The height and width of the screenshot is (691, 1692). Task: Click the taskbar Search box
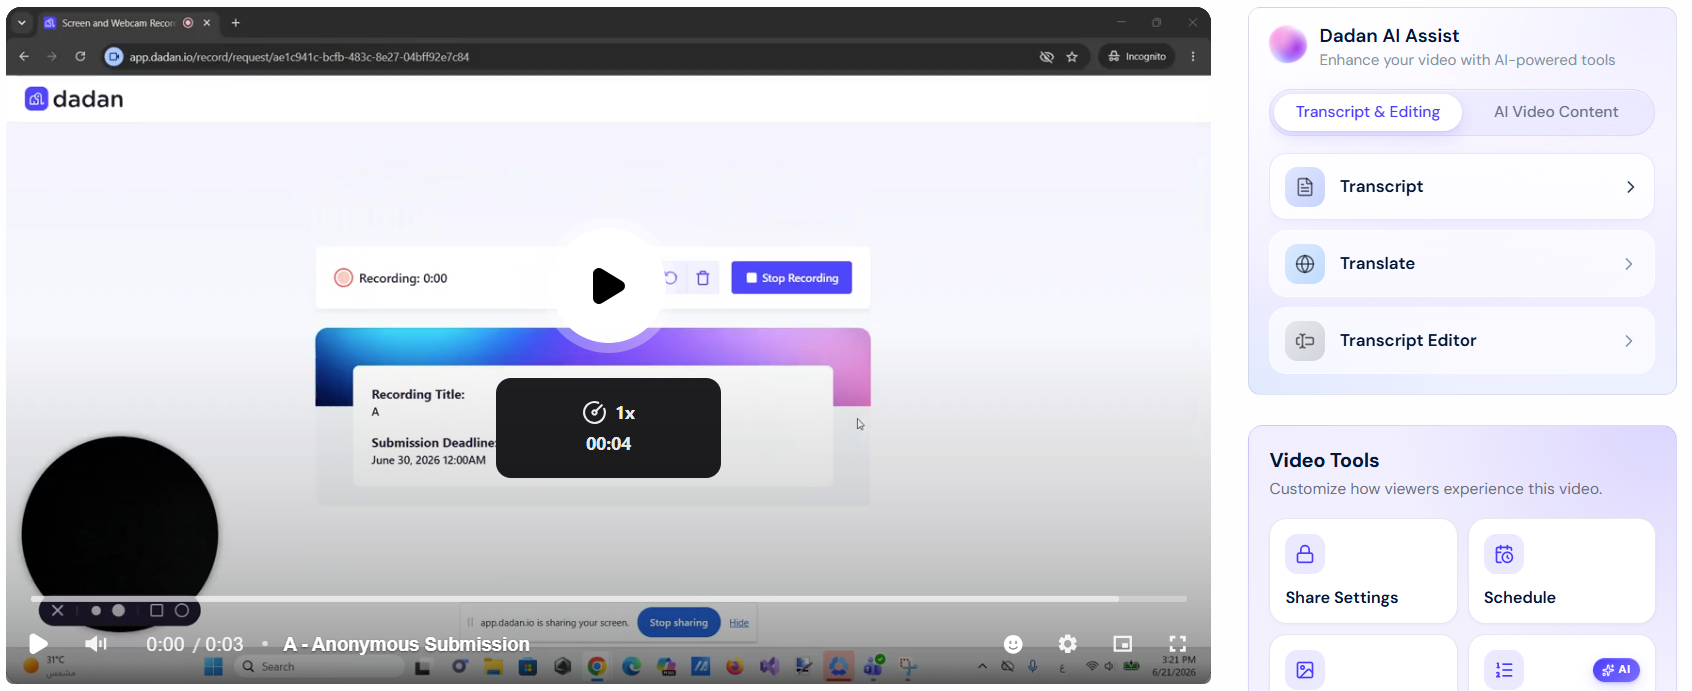pyautogui.click(x=319, y=667)
